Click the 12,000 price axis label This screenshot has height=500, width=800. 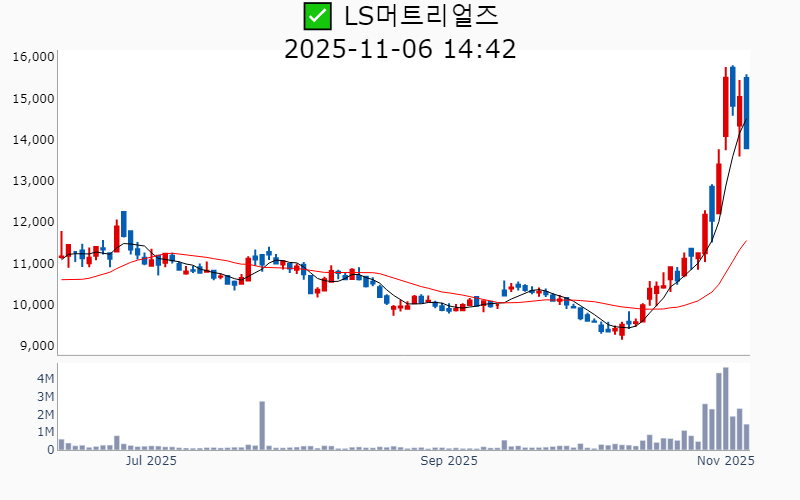click(x=33, y=222)
